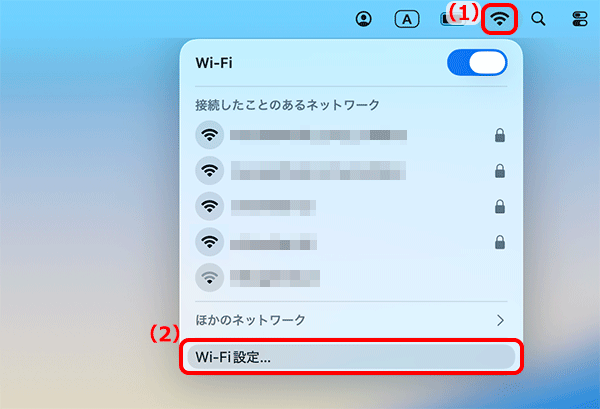Open the Wi-Fi menu bar icon
600x409 pixels.
(x=499, y=18)
